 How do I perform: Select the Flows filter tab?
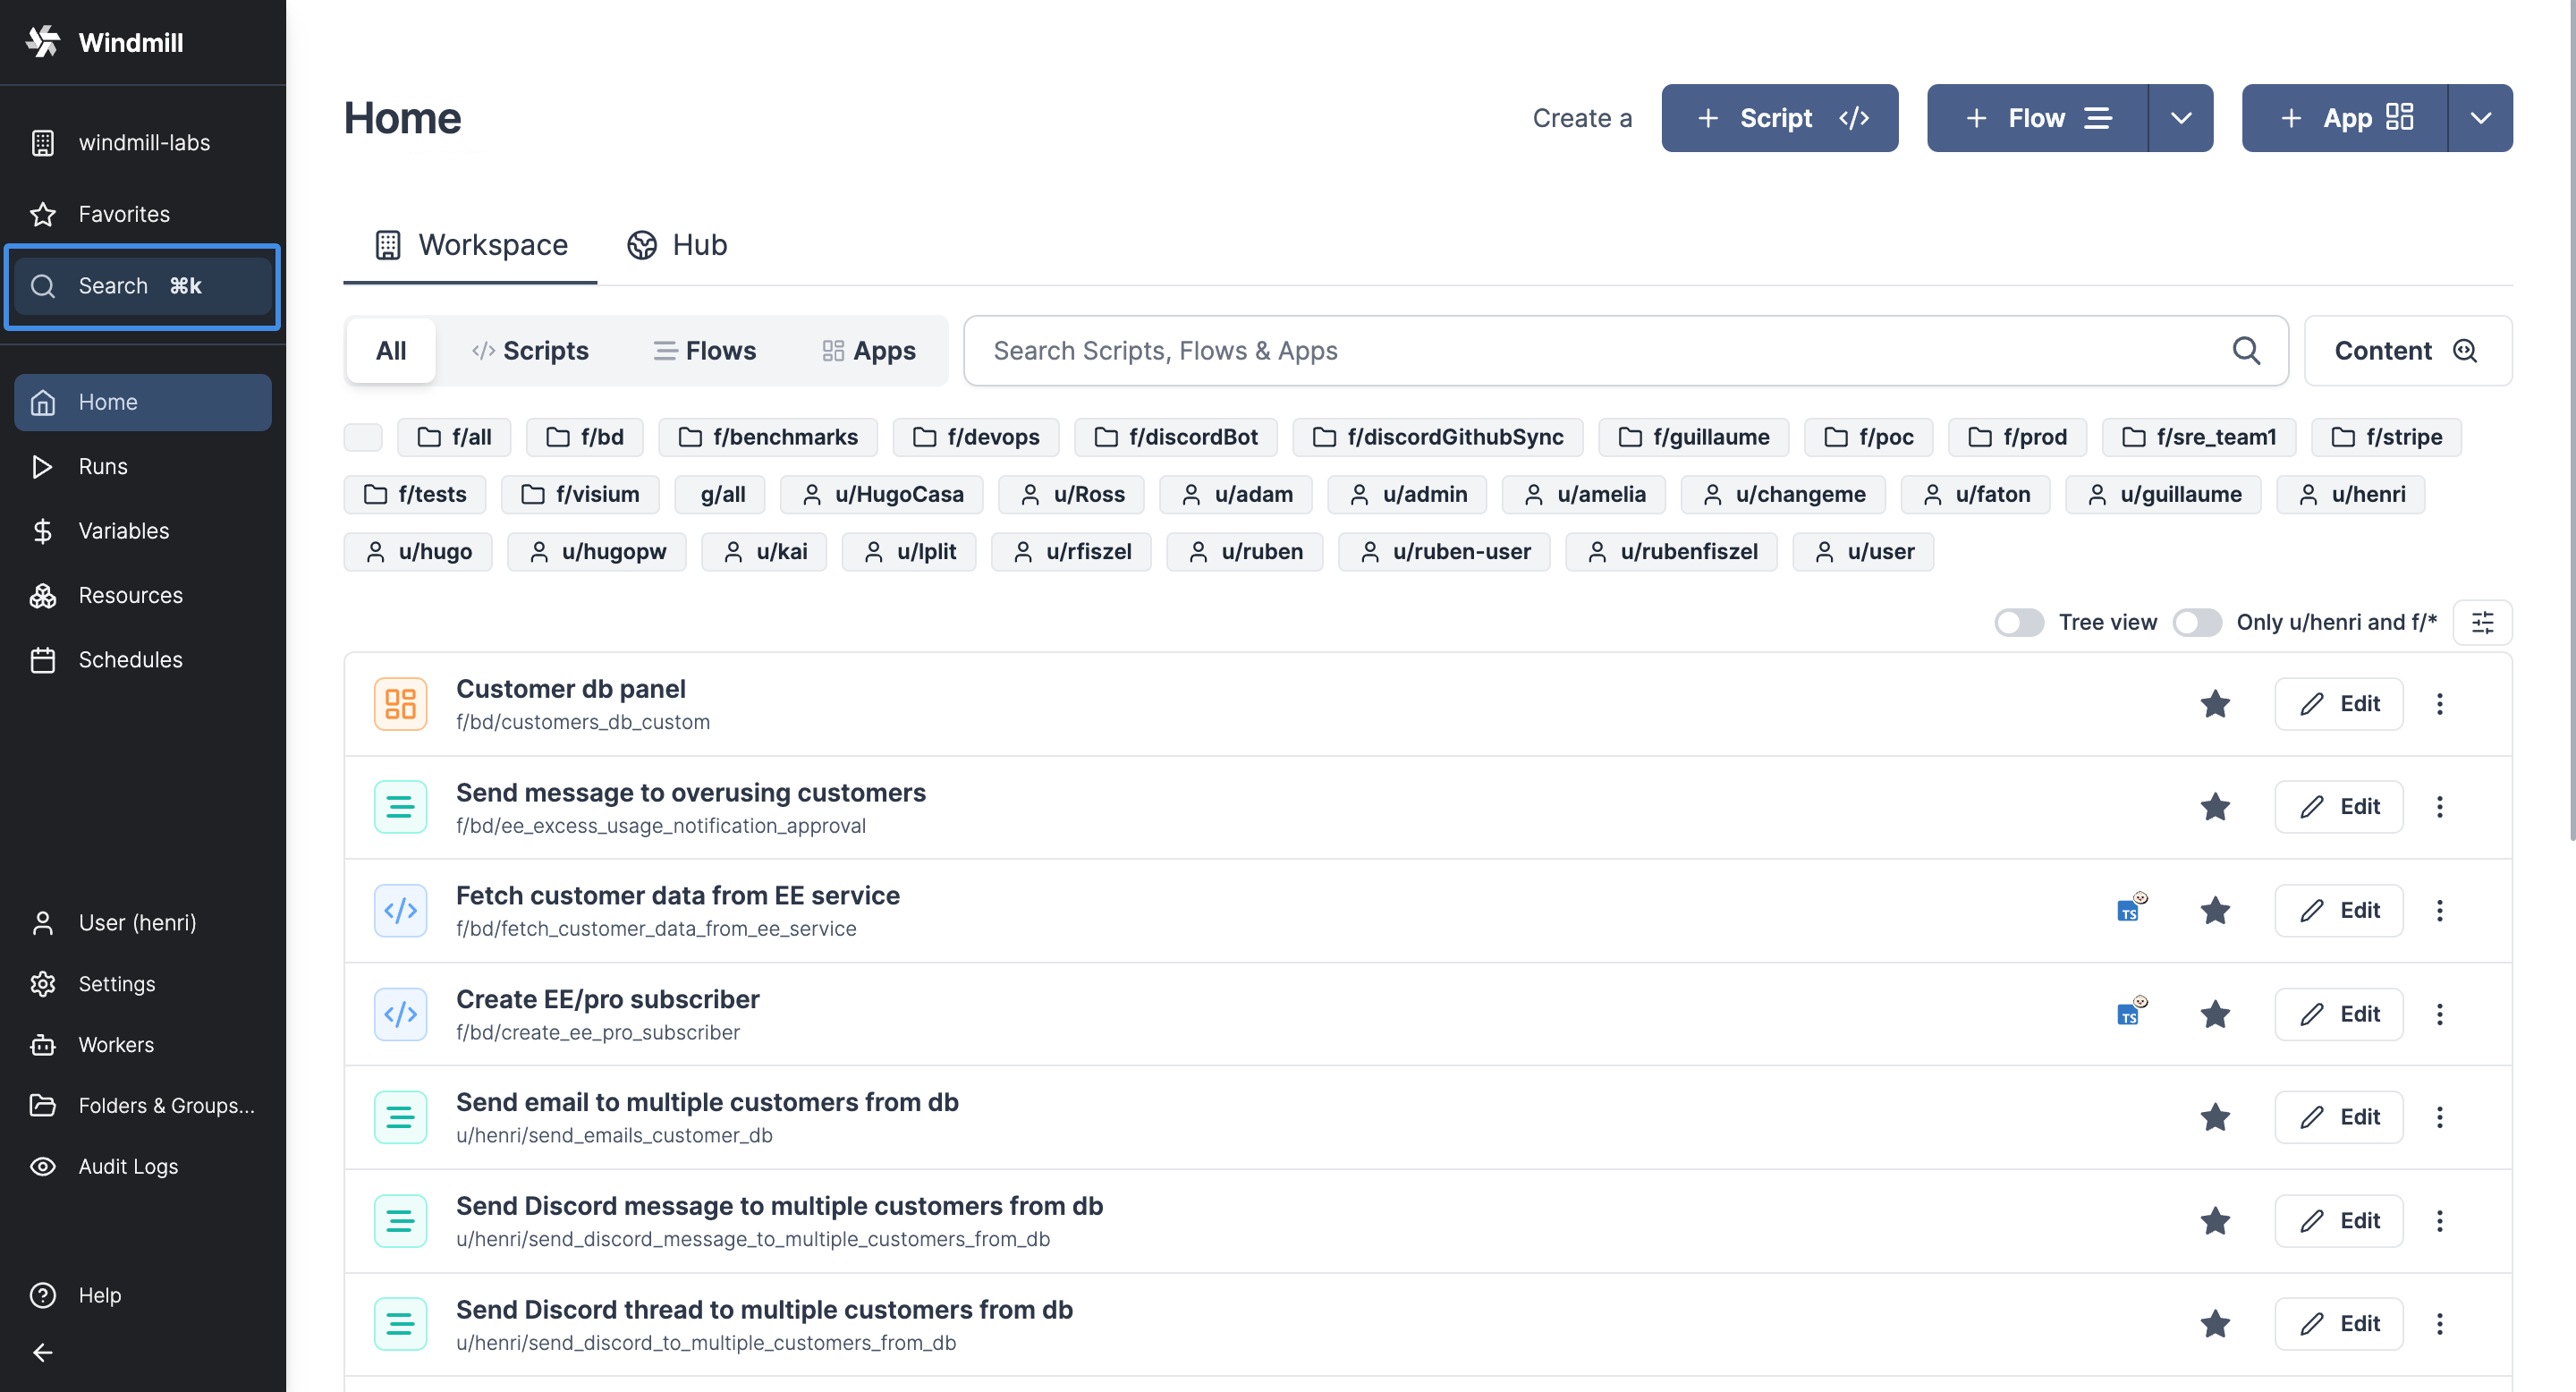[704, 351]
